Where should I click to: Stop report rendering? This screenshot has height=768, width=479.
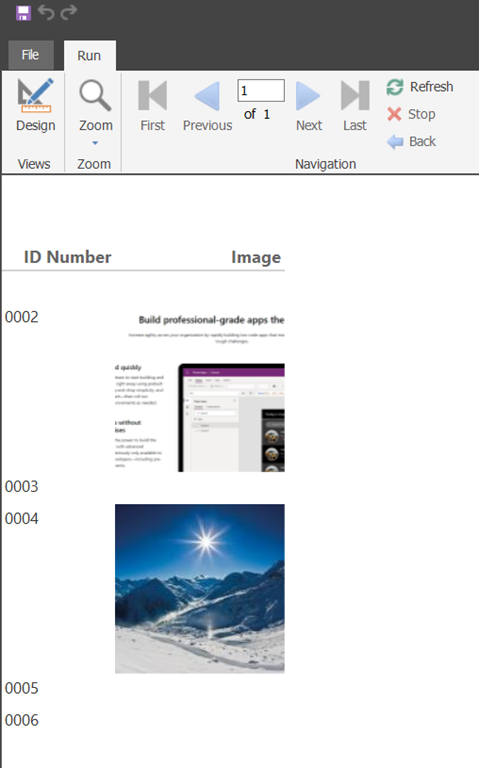click(x=411, y=114)
